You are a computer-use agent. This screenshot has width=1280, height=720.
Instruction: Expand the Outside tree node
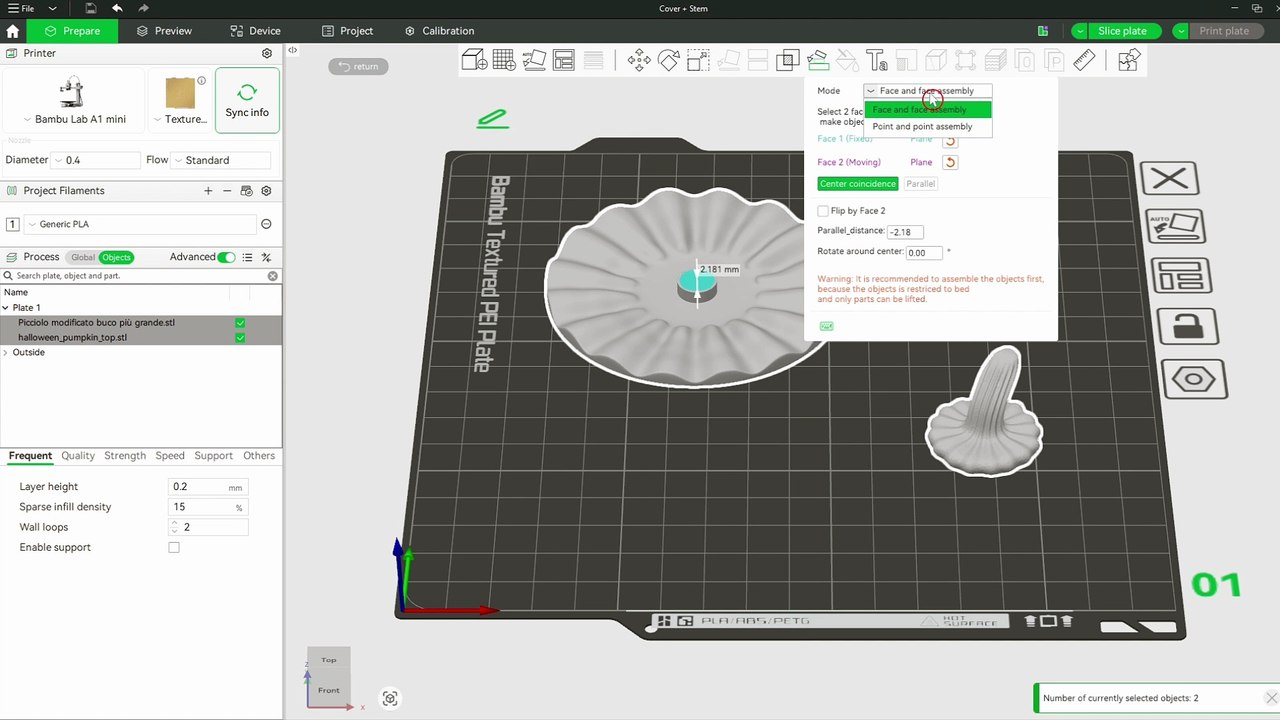point(6,352)
